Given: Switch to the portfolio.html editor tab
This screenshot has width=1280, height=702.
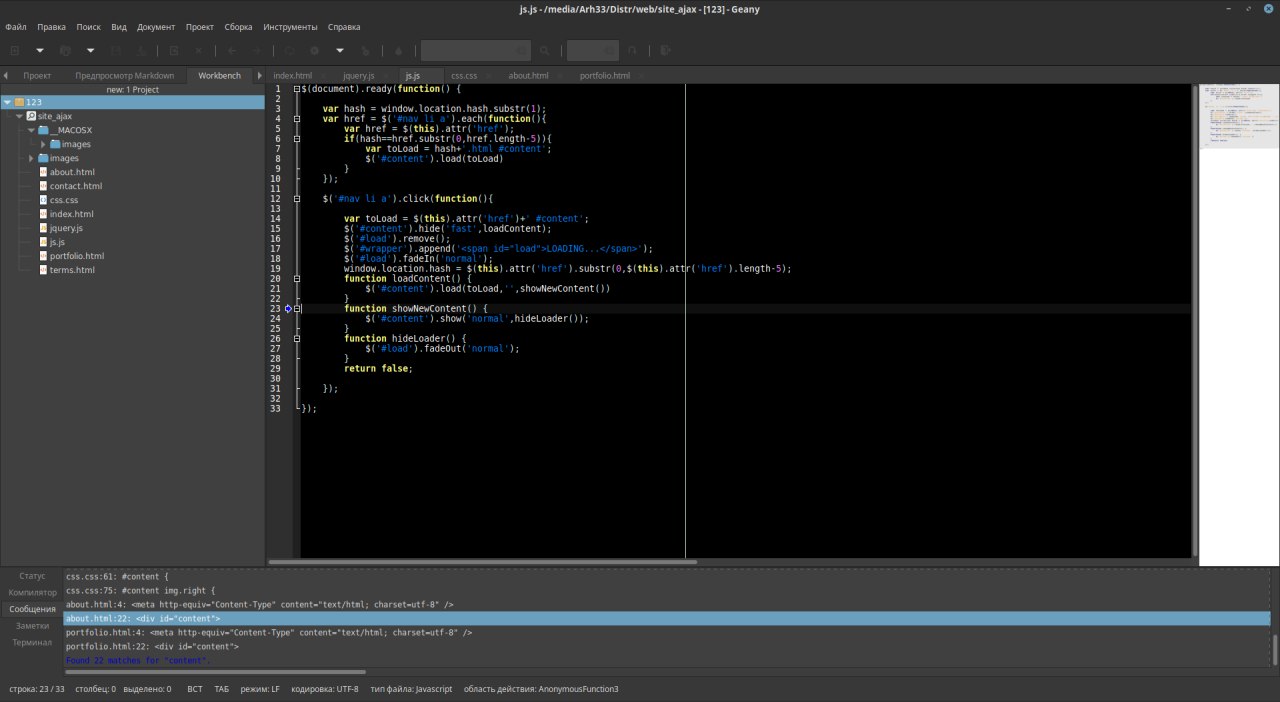Looking at the screenshot, I should pyautogui.click(x=605, y=76).
